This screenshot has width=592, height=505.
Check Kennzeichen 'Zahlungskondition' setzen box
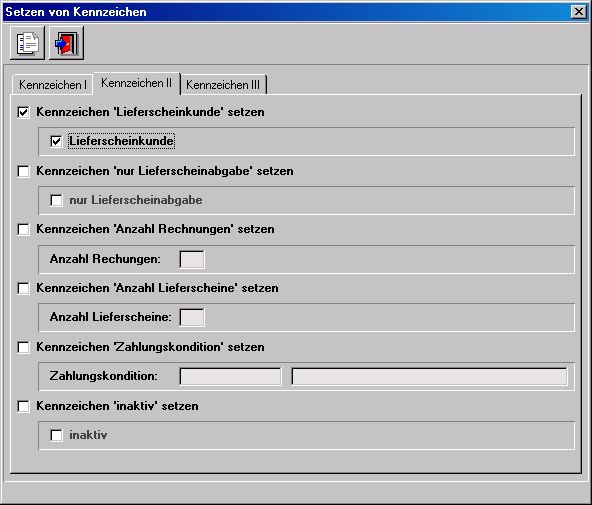tap(23, 347)
